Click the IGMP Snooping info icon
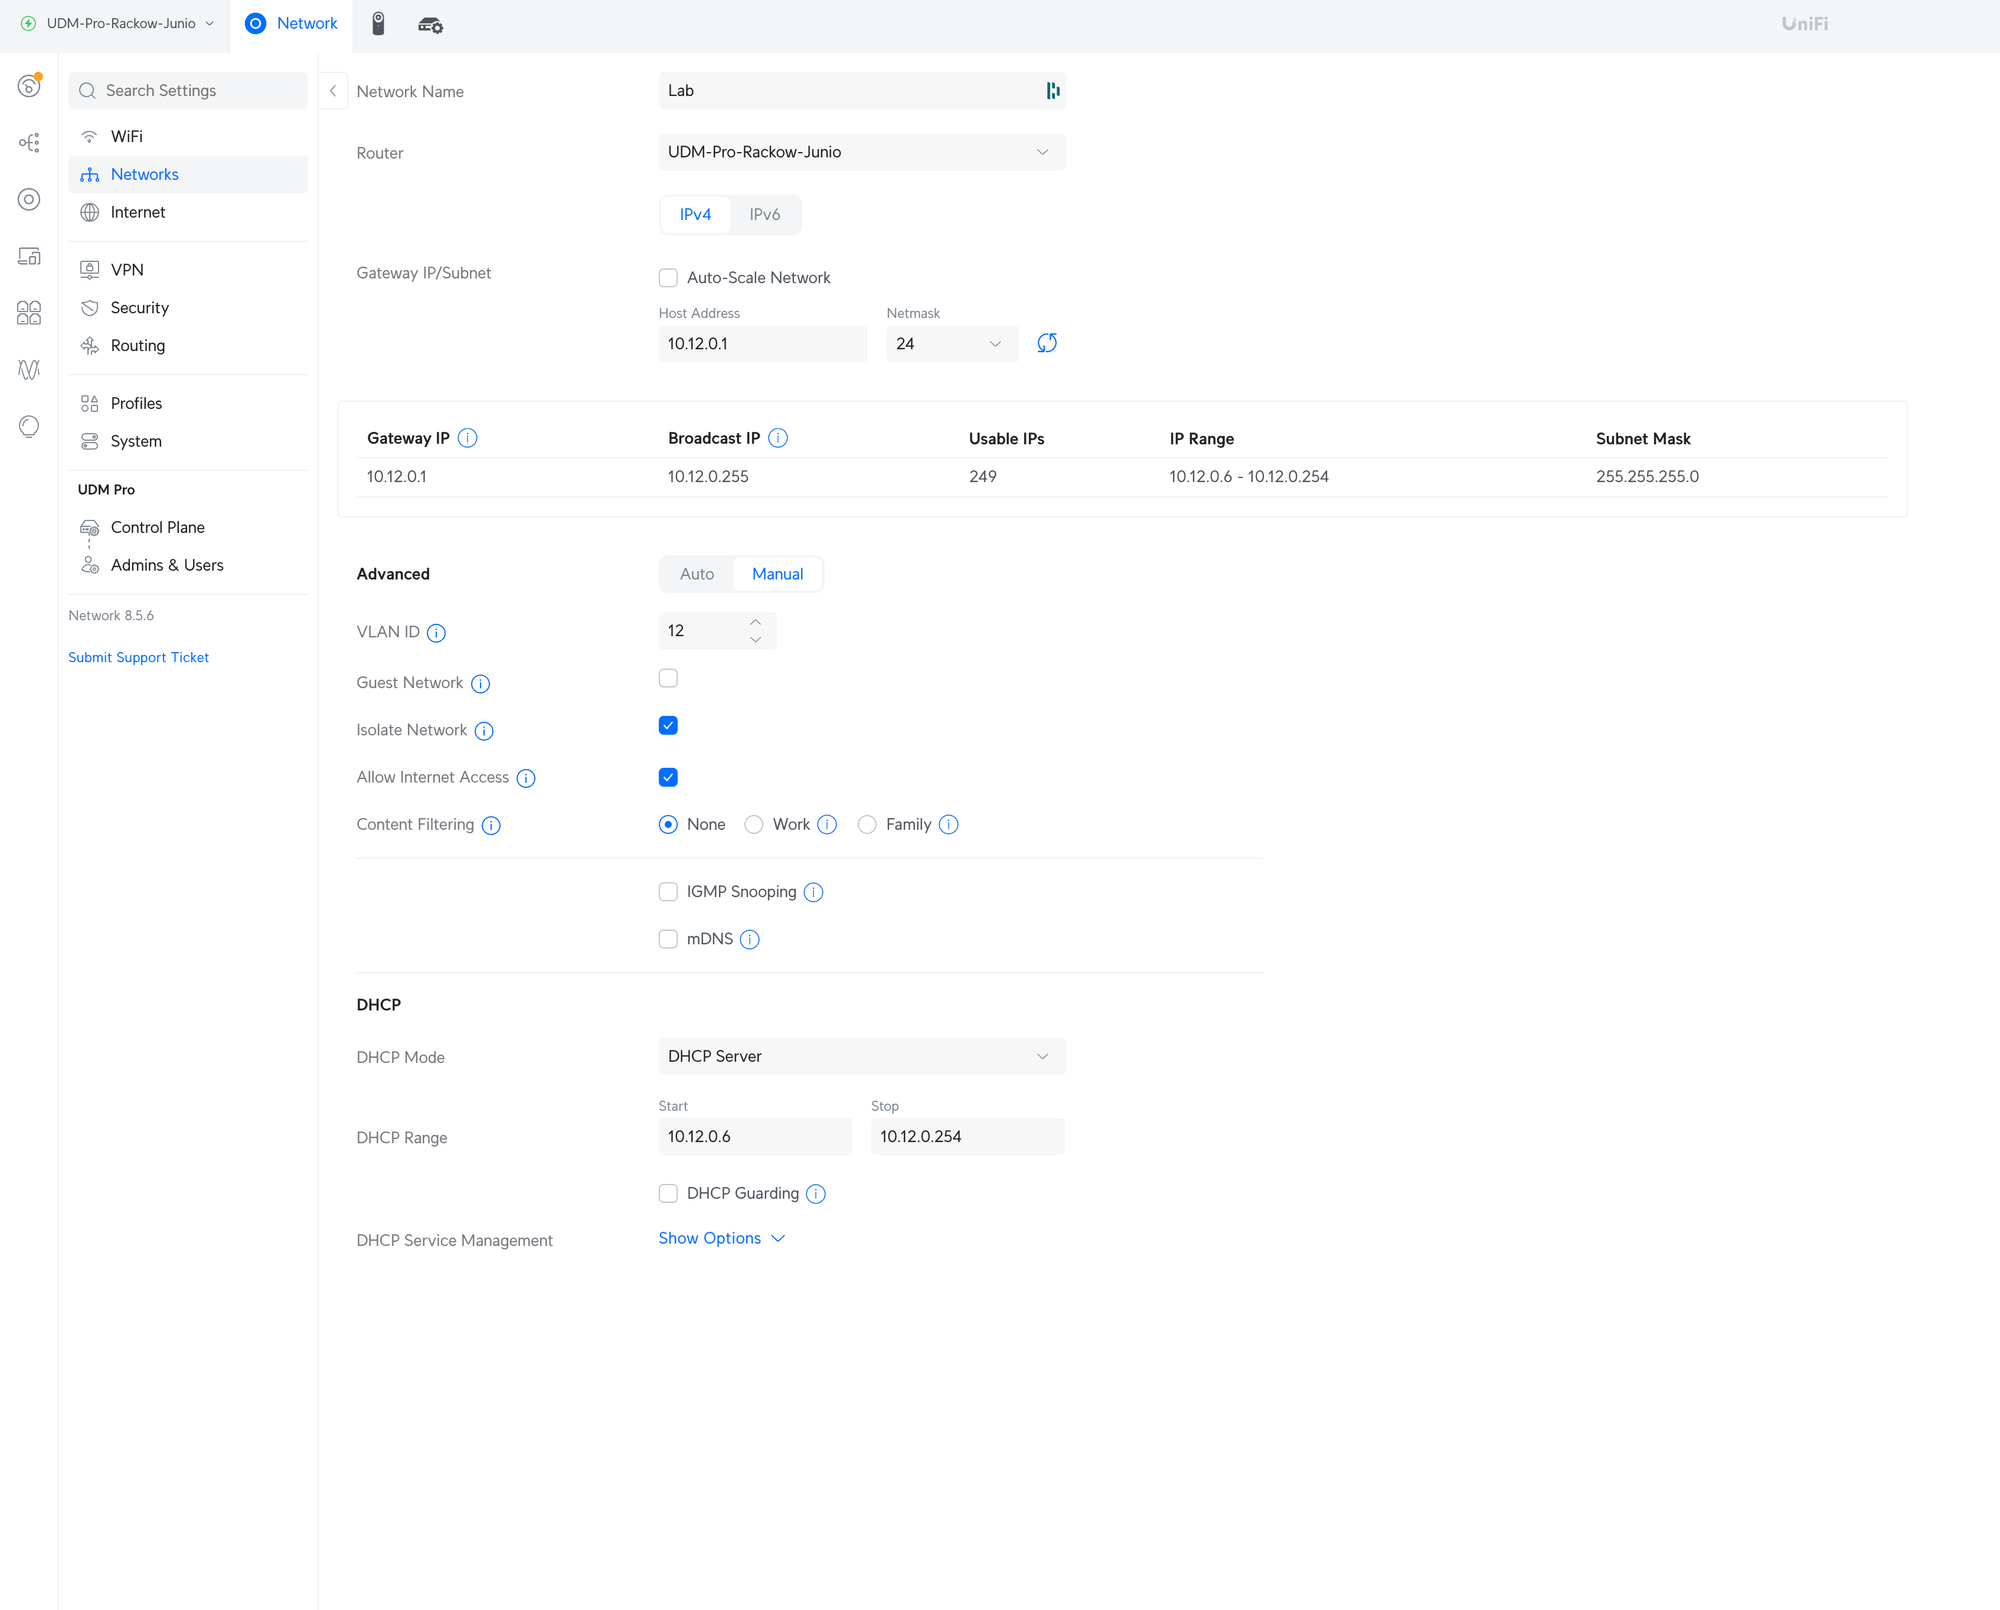 (814, 892)
